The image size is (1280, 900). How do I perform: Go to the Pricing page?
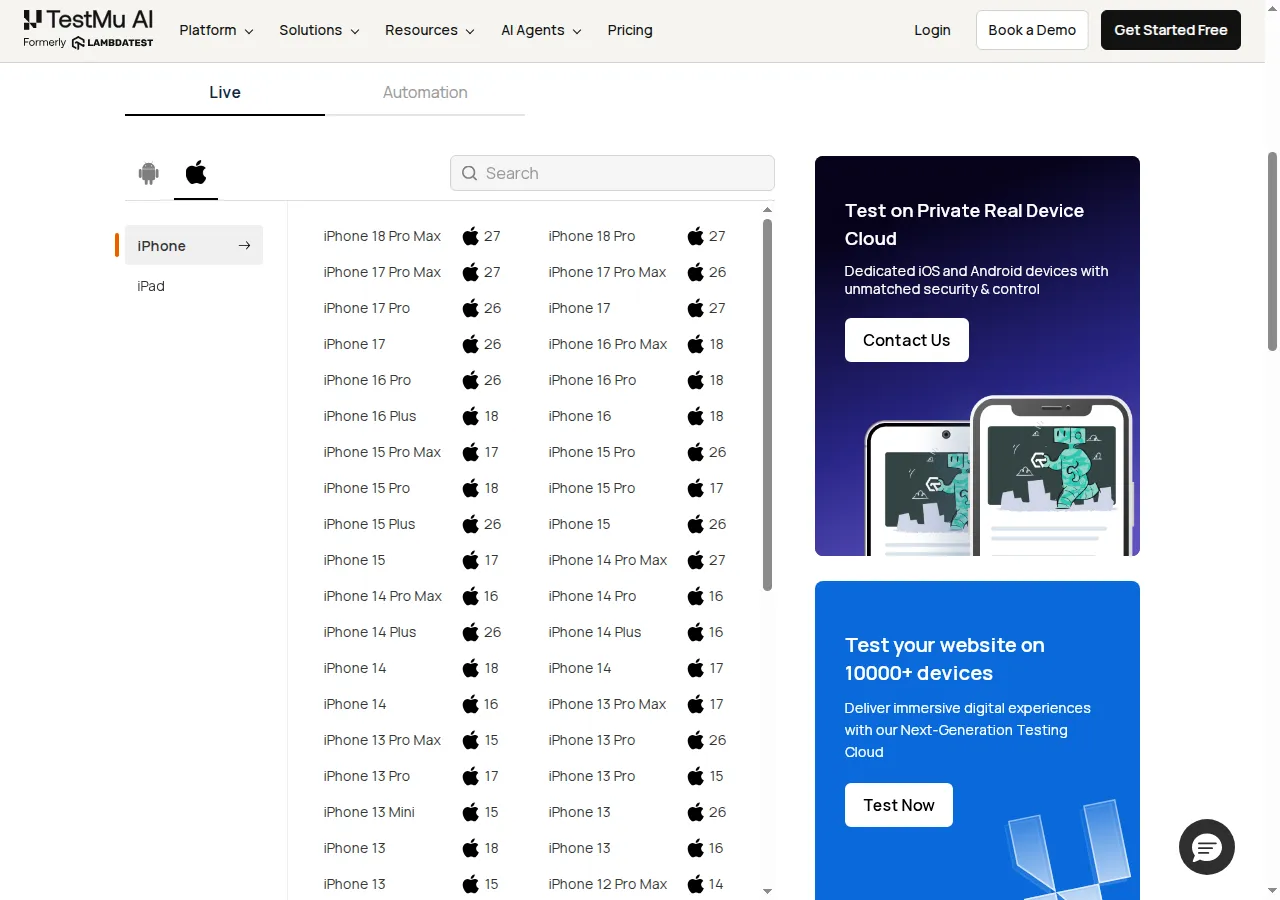coord(630,30)
